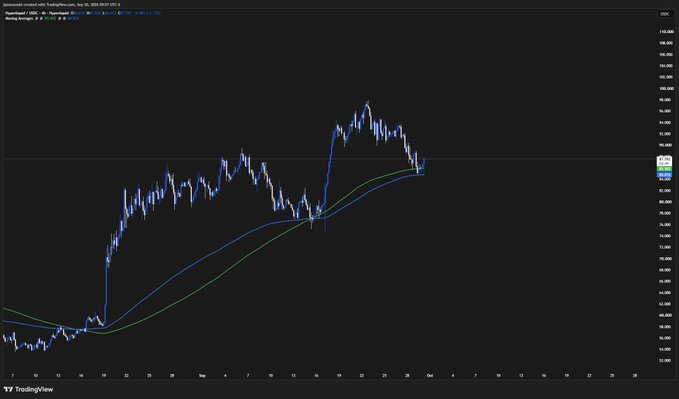Click the 110.000 price axis label
This screenshot has height=399, width=679.
[666, 32]
